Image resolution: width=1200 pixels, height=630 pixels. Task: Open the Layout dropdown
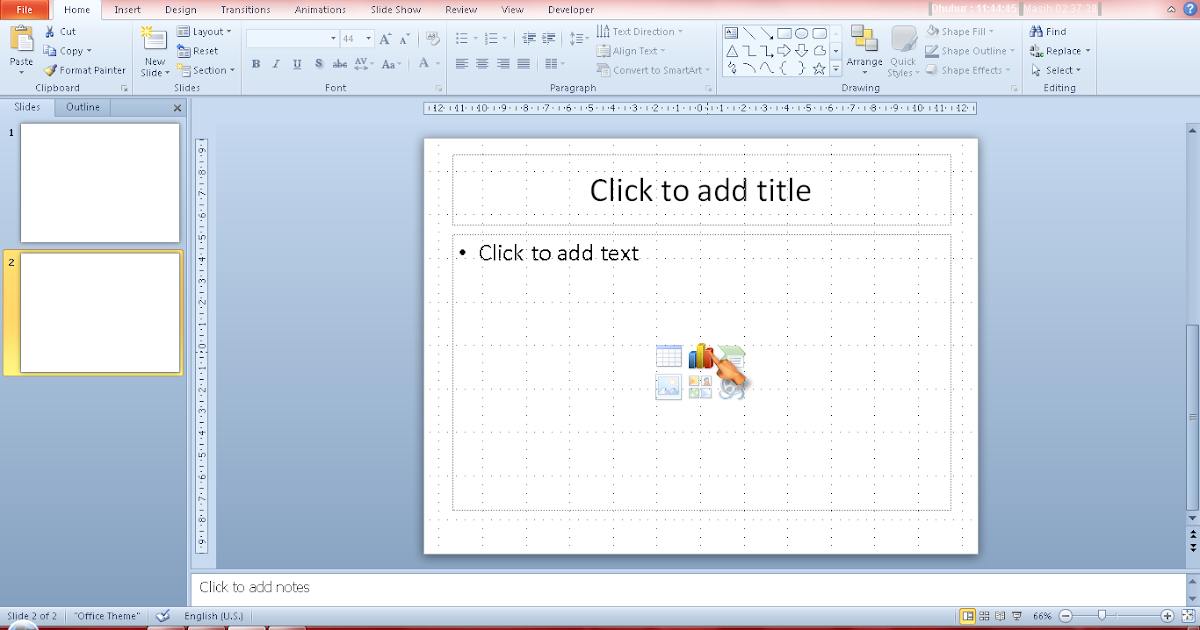(x=205, y=31)
